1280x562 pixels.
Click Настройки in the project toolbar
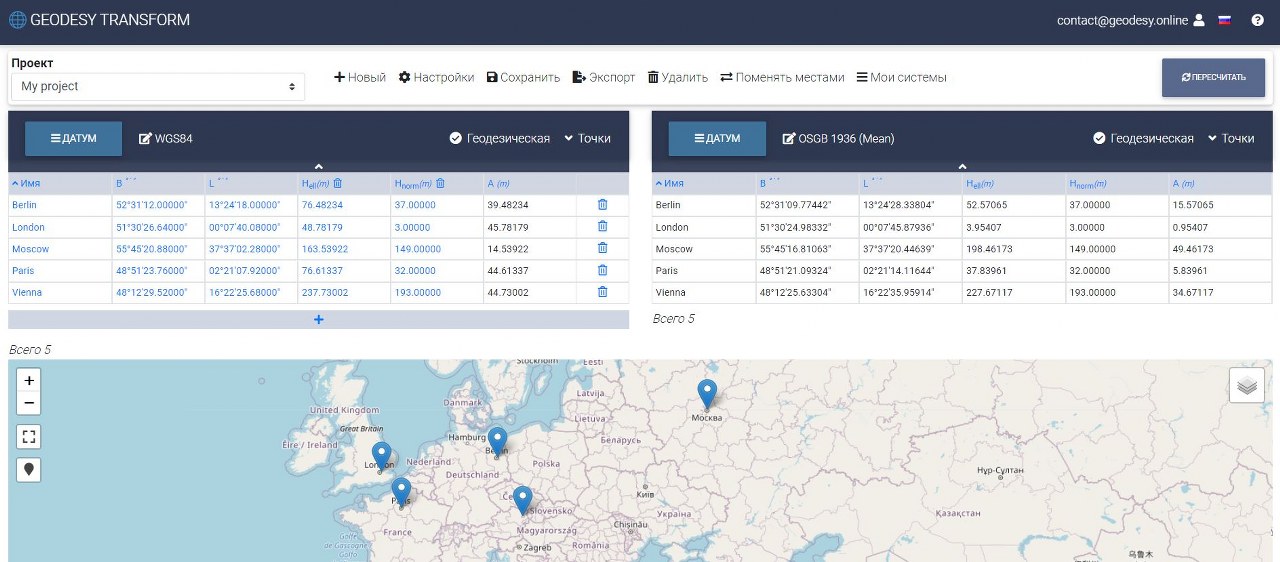[436, 78]
